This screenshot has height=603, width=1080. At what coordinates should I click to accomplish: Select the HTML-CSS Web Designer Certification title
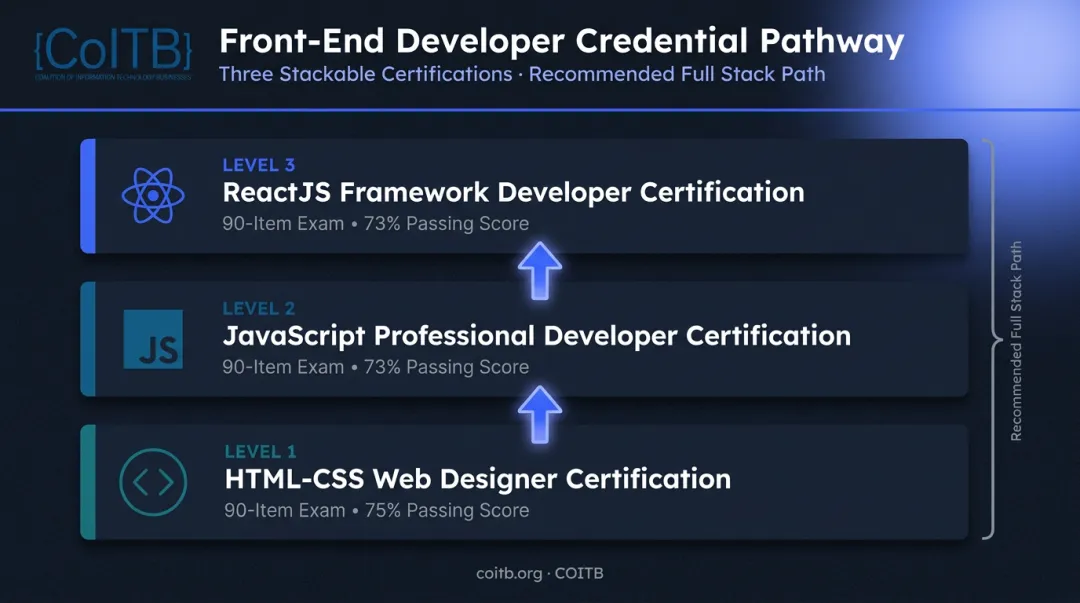tap(477, 479)
